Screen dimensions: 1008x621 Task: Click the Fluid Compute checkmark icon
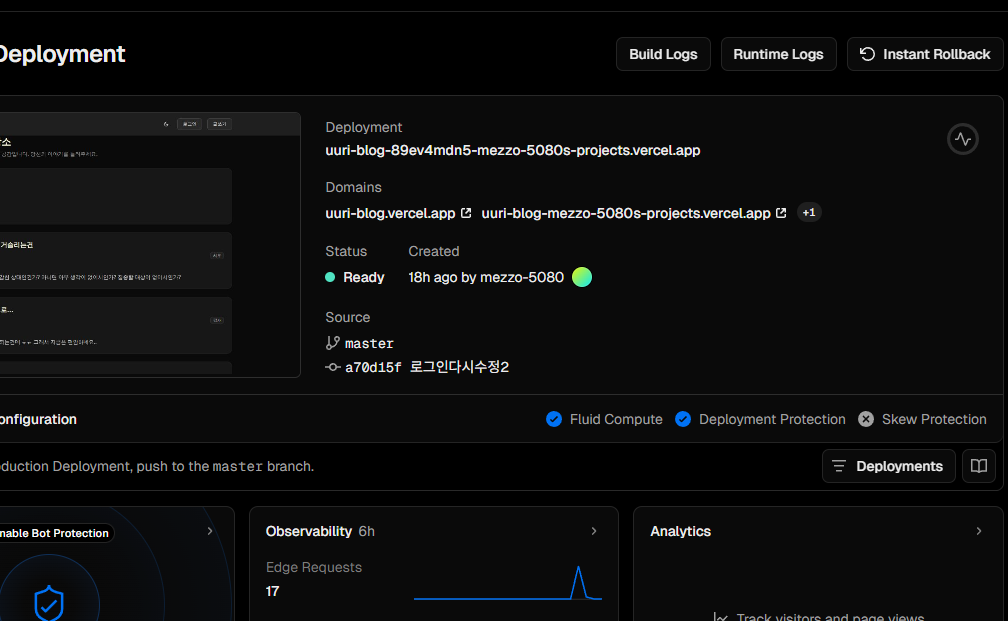554,419
